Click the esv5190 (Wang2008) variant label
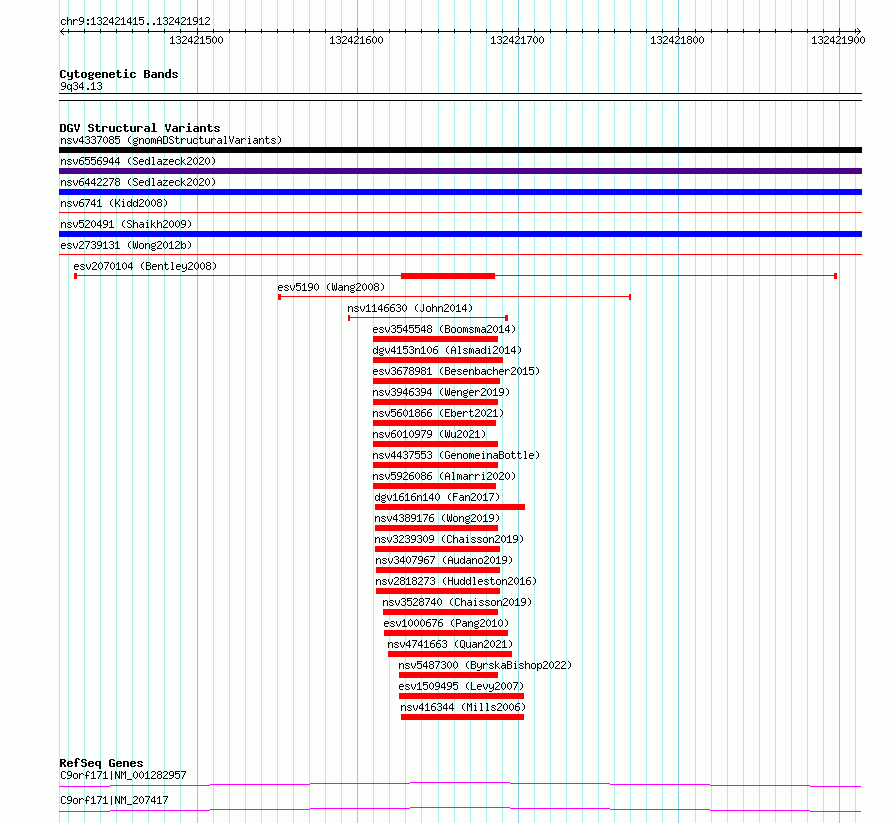The image size is (890, 823). pyautogui.click(x=331, y=287)
